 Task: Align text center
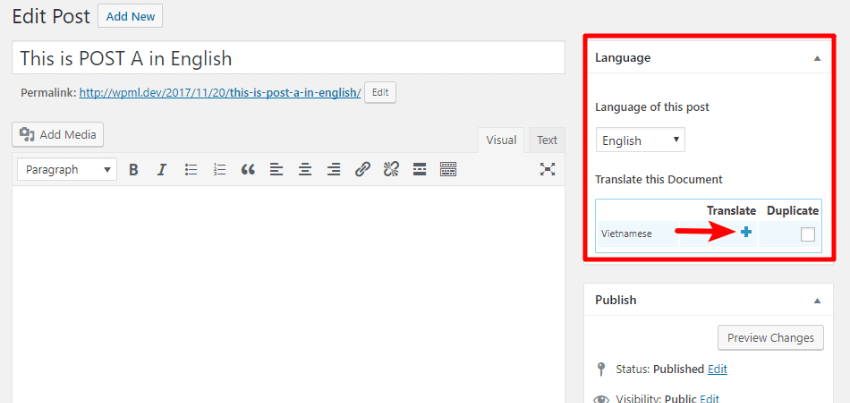[306, 170]
